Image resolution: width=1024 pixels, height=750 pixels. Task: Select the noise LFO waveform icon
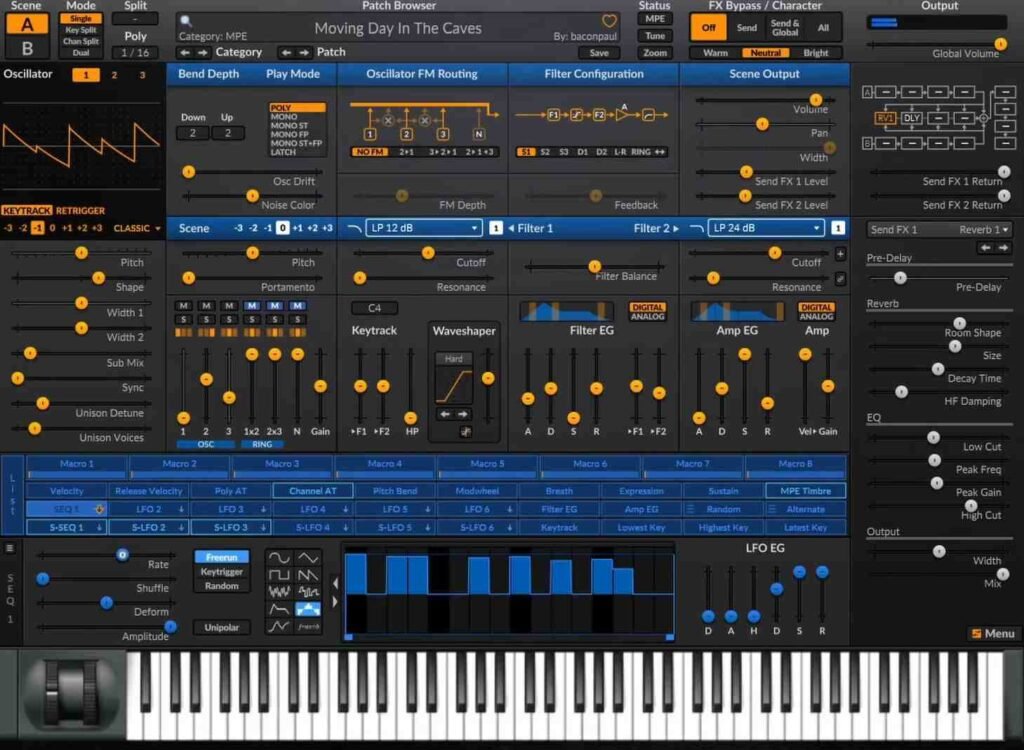point(280,590)
